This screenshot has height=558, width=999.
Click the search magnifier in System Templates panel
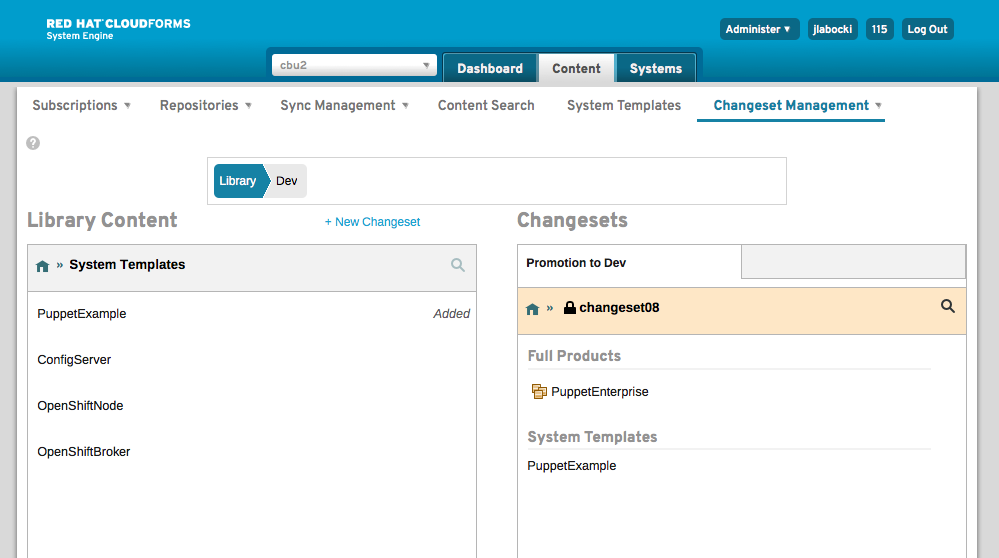tap(458, 265)
